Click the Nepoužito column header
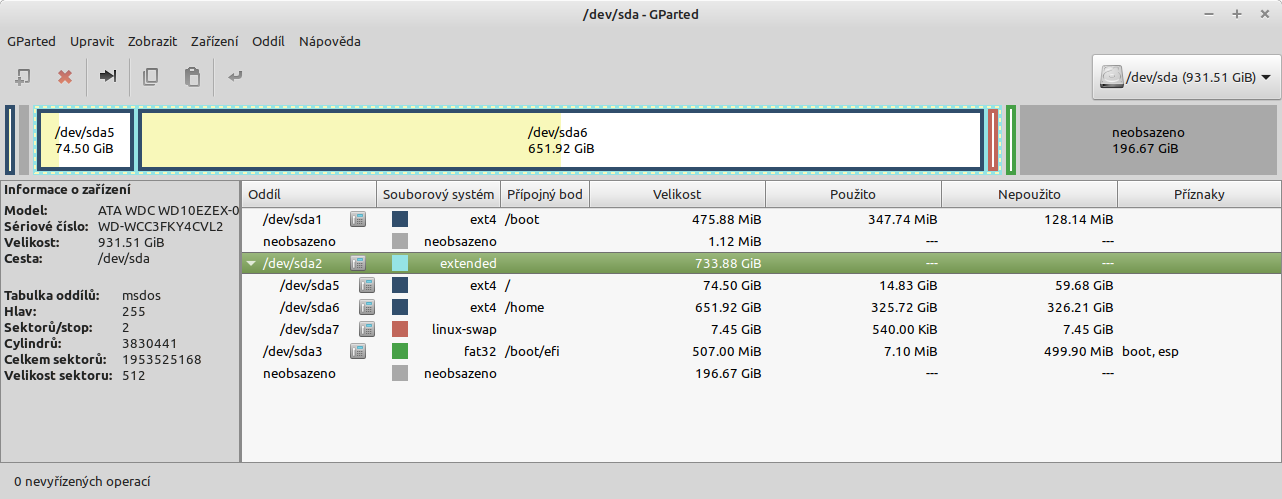This screenshot has height=499, width=1282. 1030,194
